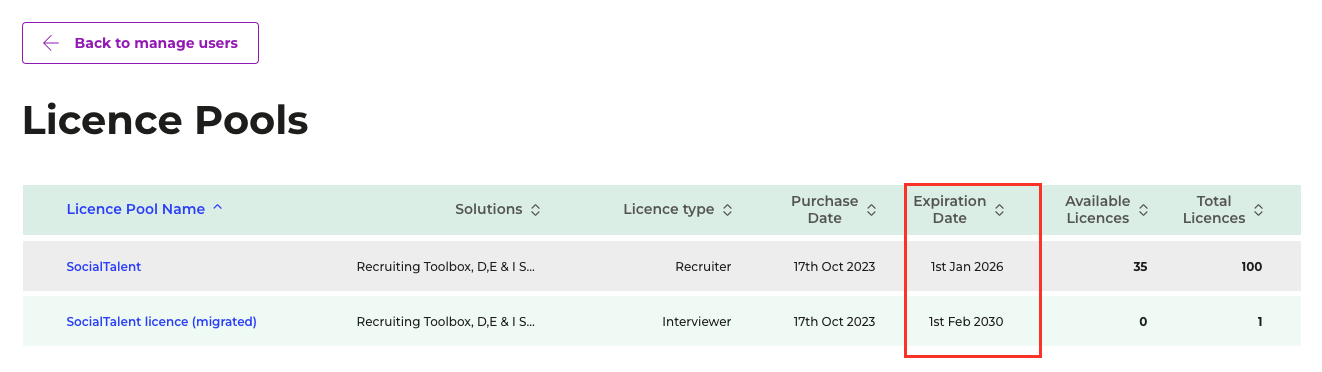The height and width of the screenshot is (372, 1322).
Task: Select the Licence Pool Name column header
Action: pyautogui.click(x=136, y=209)
